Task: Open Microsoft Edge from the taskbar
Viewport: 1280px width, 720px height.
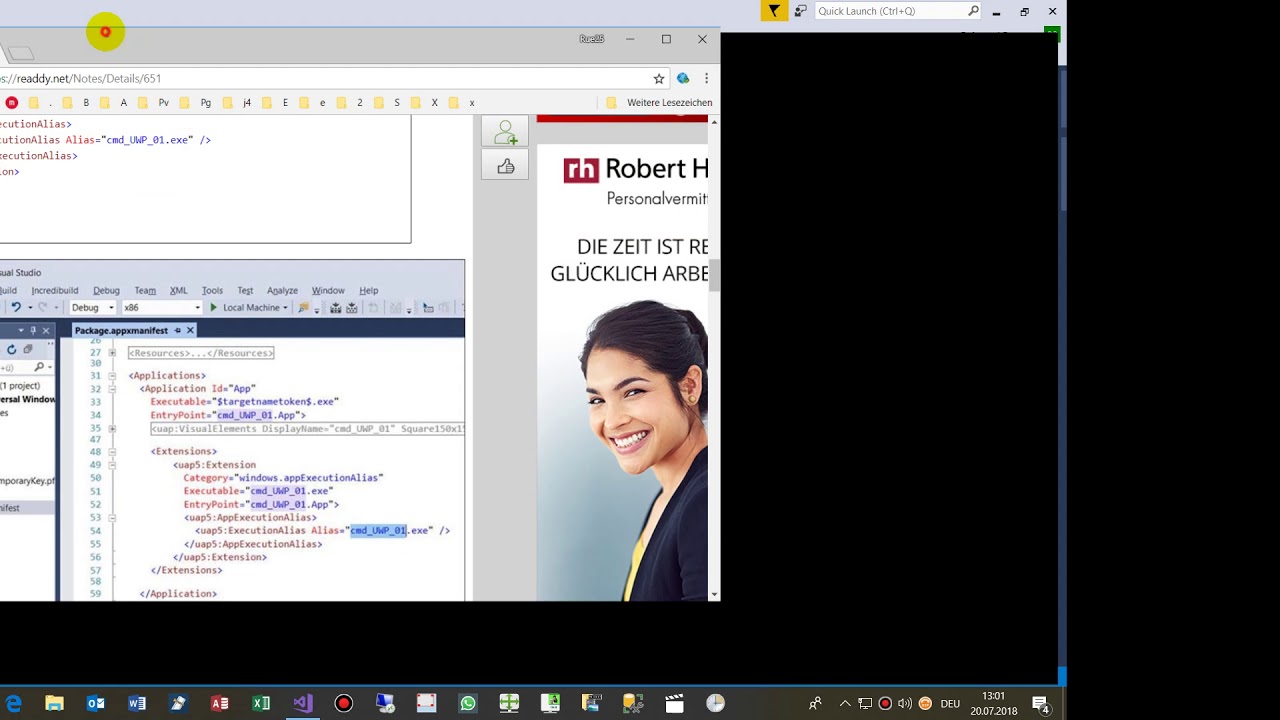Action: point(14,703)
